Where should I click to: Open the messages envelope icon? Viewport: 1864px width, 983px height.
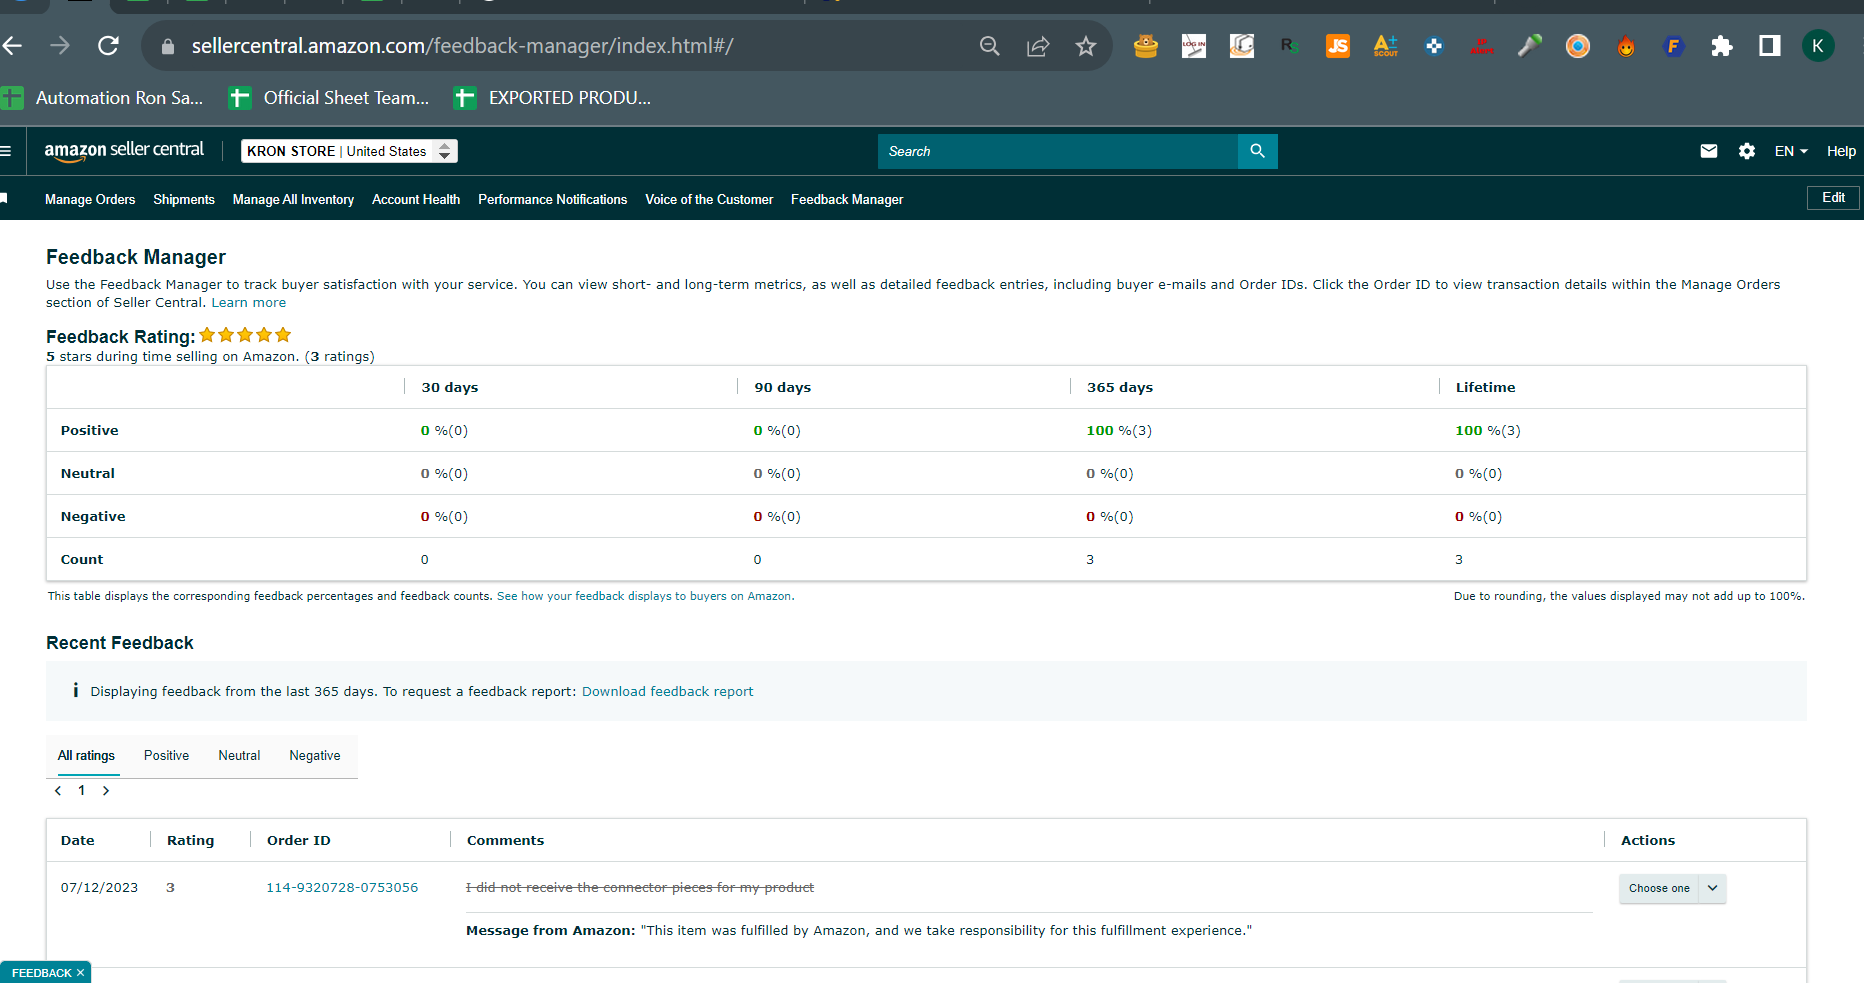(1709, 151)
